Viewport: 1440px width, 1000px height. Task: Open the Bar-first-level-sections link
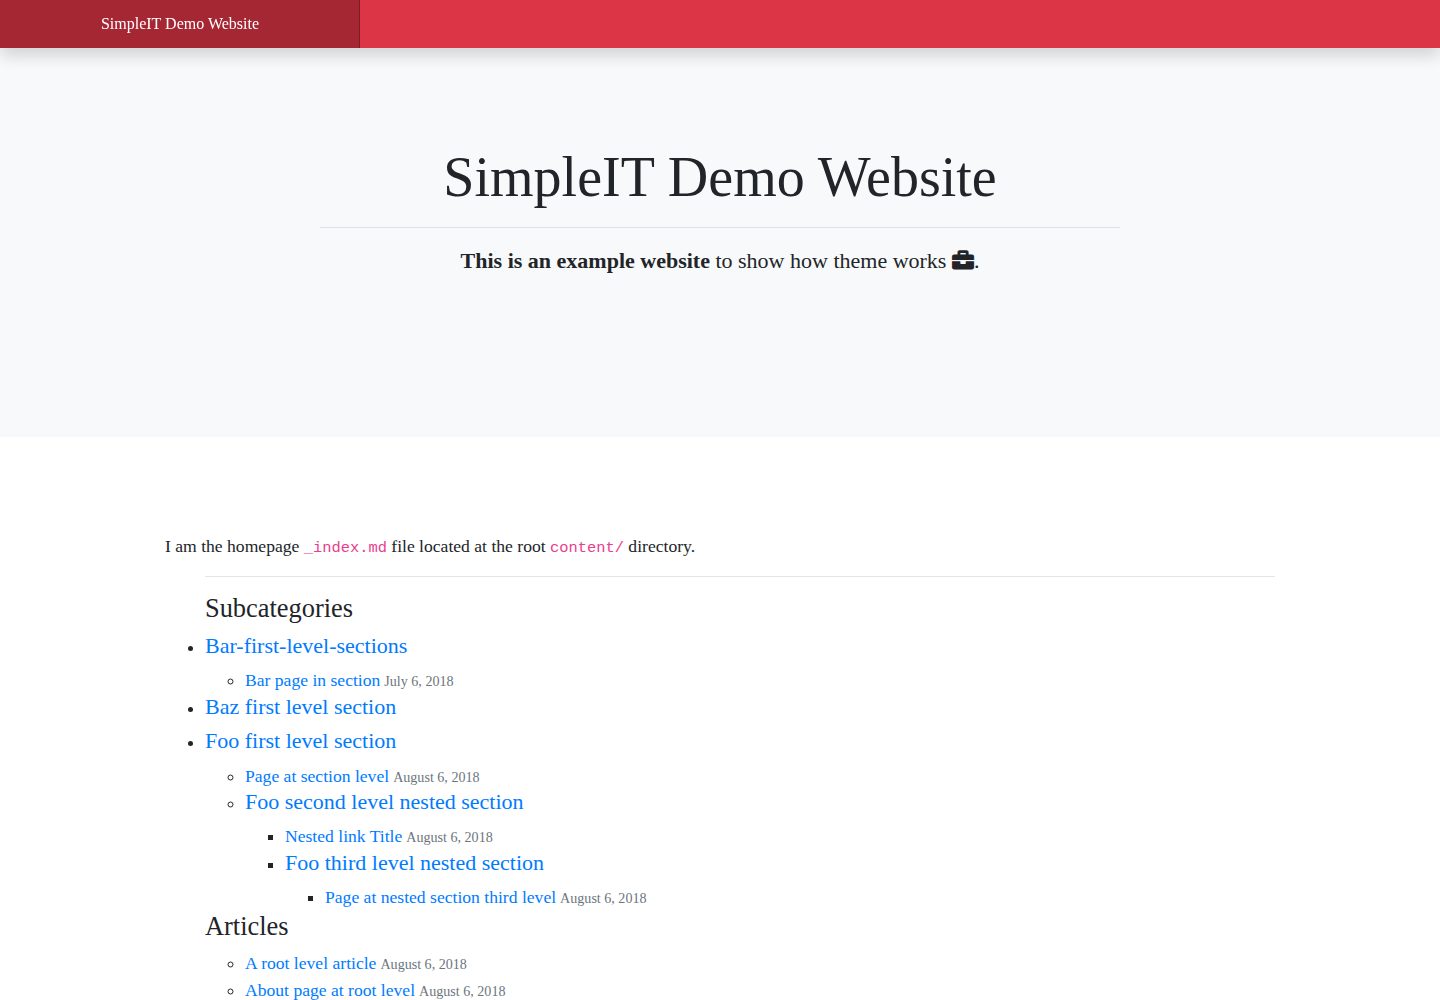point(306,646)
